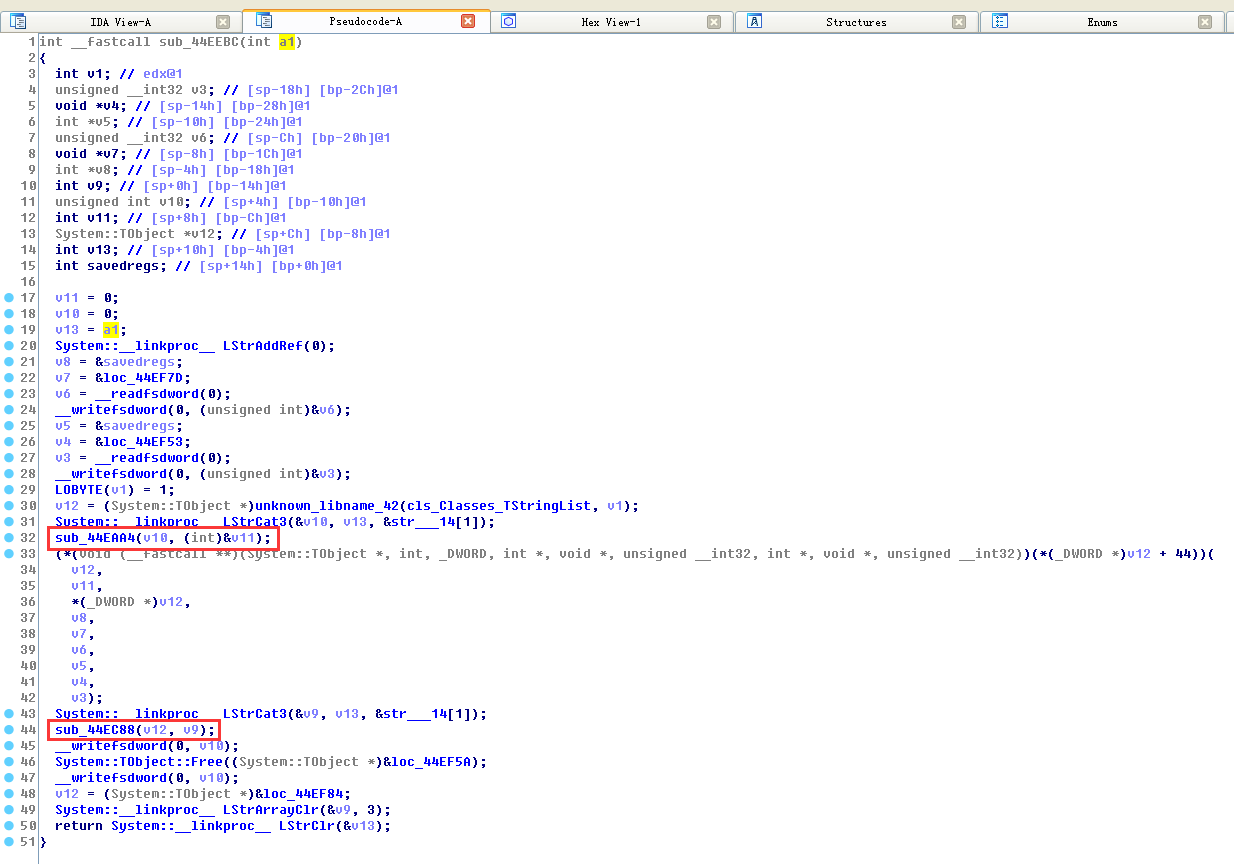Screen dimensions: 1234x864
Task: Close the Pseudocode-A tab
Action: tap(468, 22)
